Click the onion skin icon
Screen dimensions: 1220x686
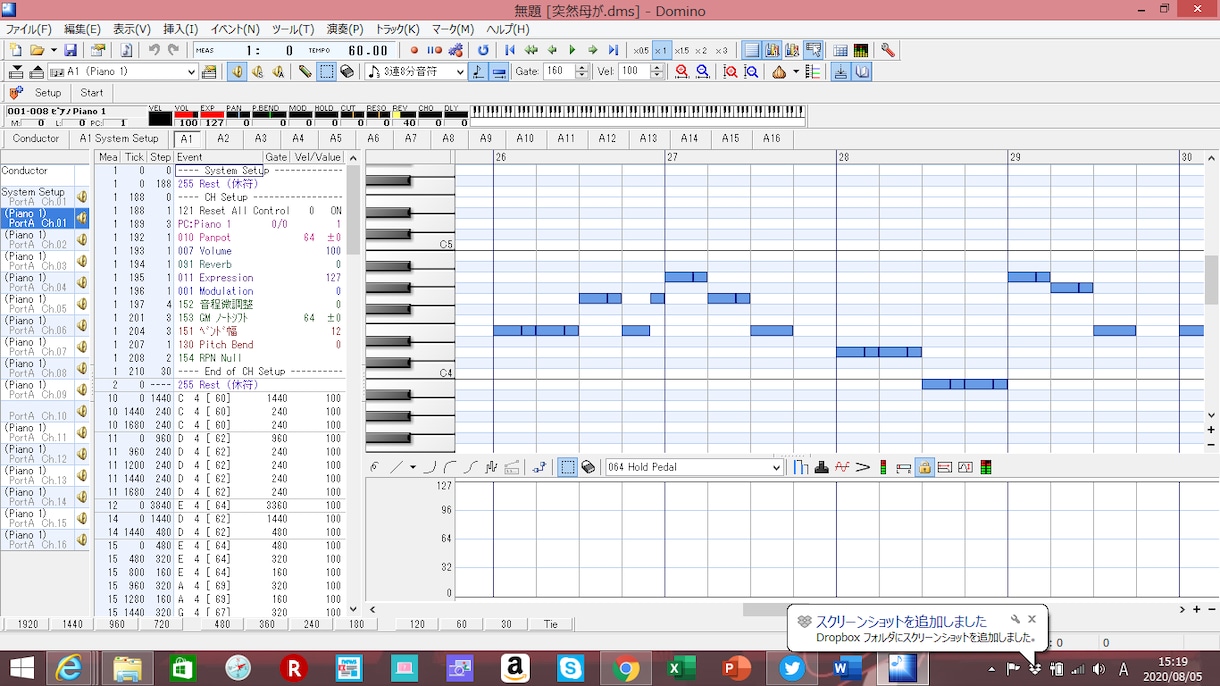tap(779, 72)
